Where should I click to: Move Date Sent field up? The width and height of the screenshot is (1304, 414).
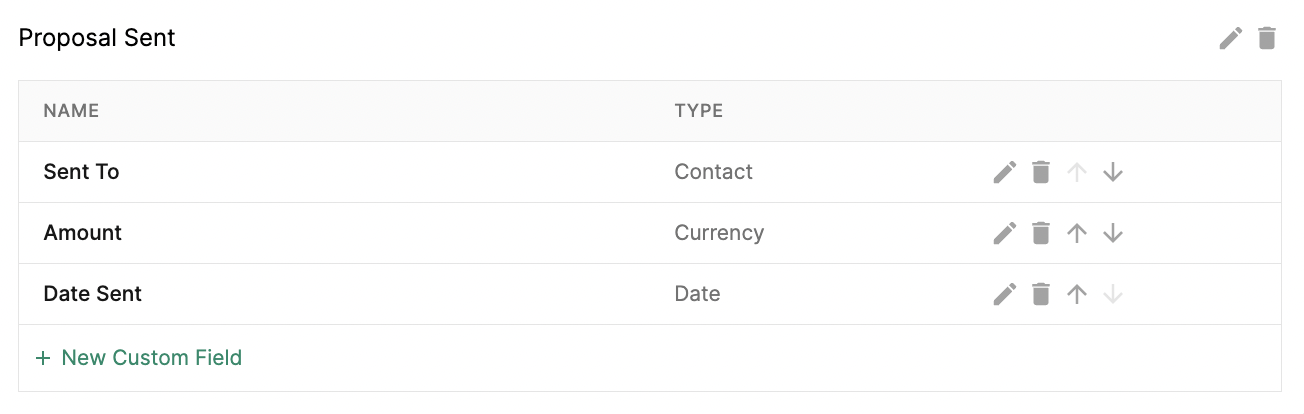pos(1077,294)
